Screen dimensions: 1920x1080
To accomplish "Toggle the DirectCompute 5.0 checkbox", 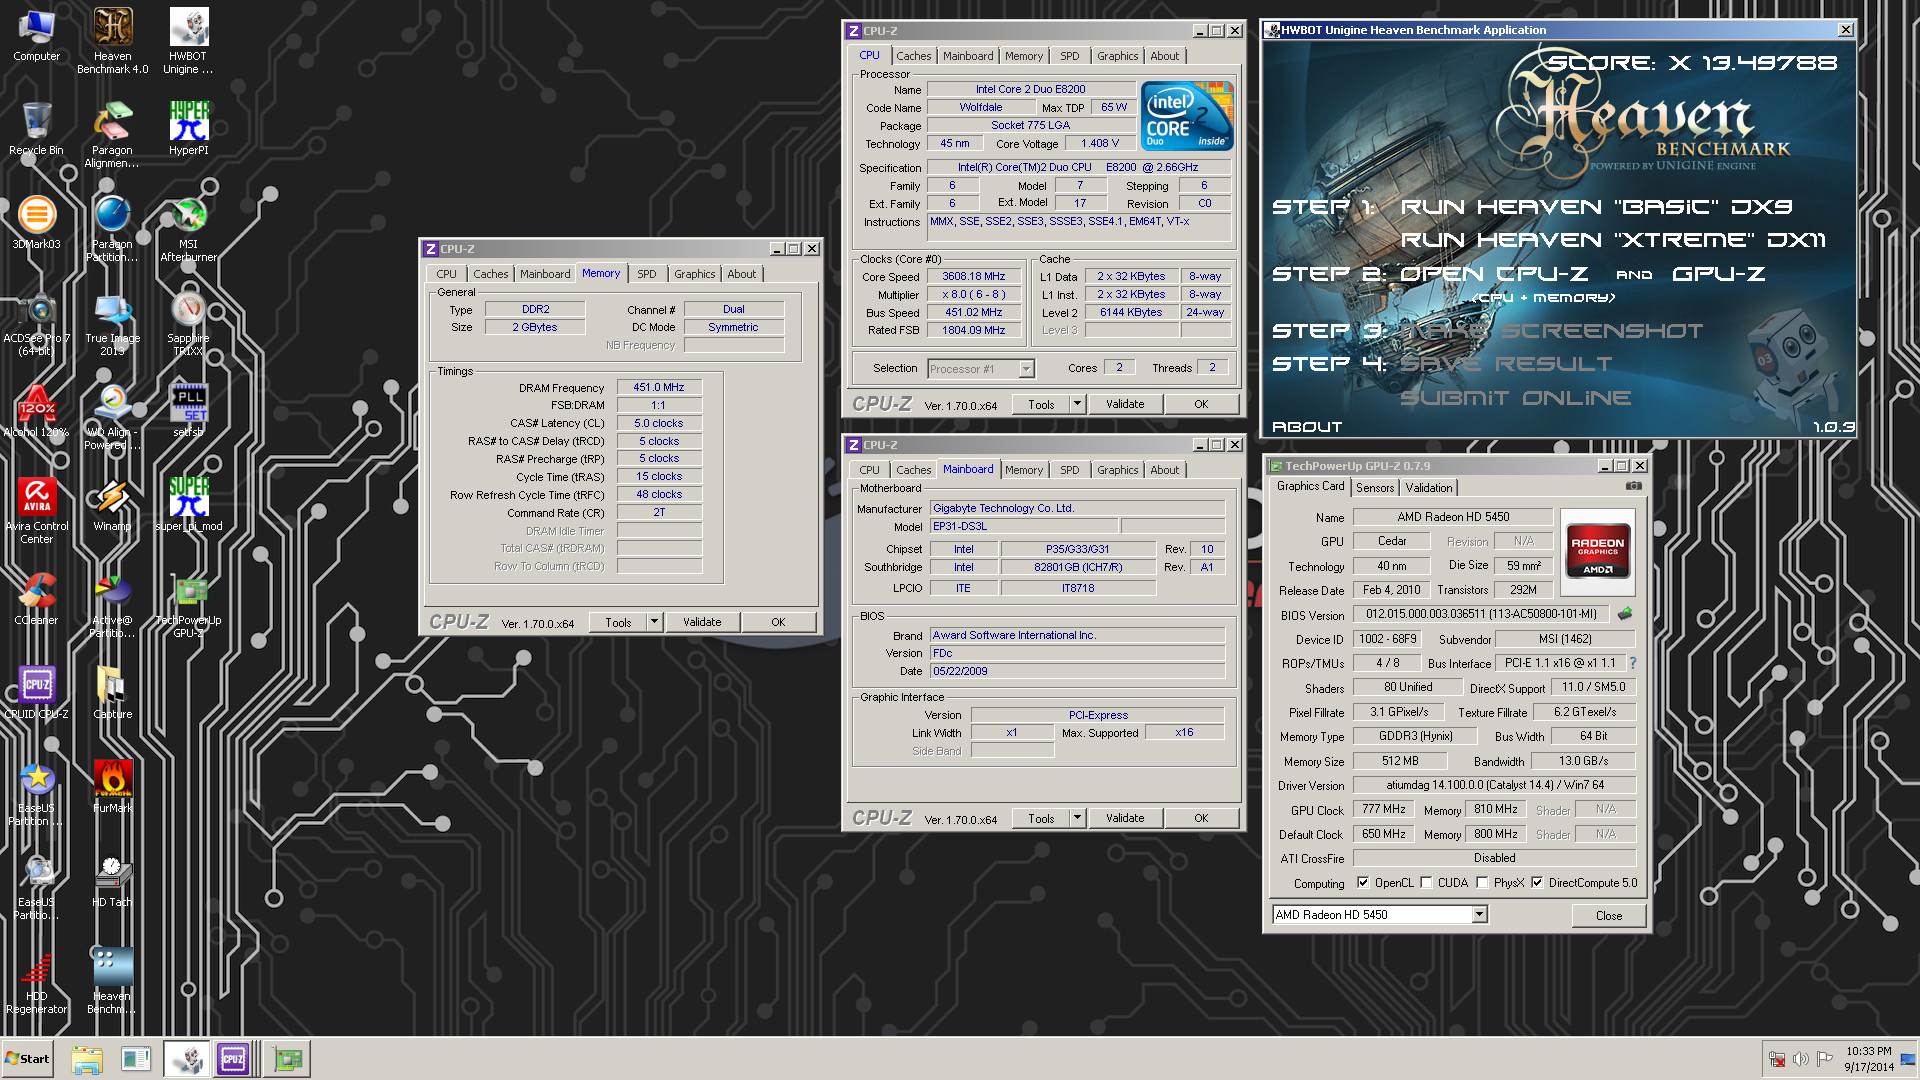I will pyautogui.click(x=1537, y=883).
